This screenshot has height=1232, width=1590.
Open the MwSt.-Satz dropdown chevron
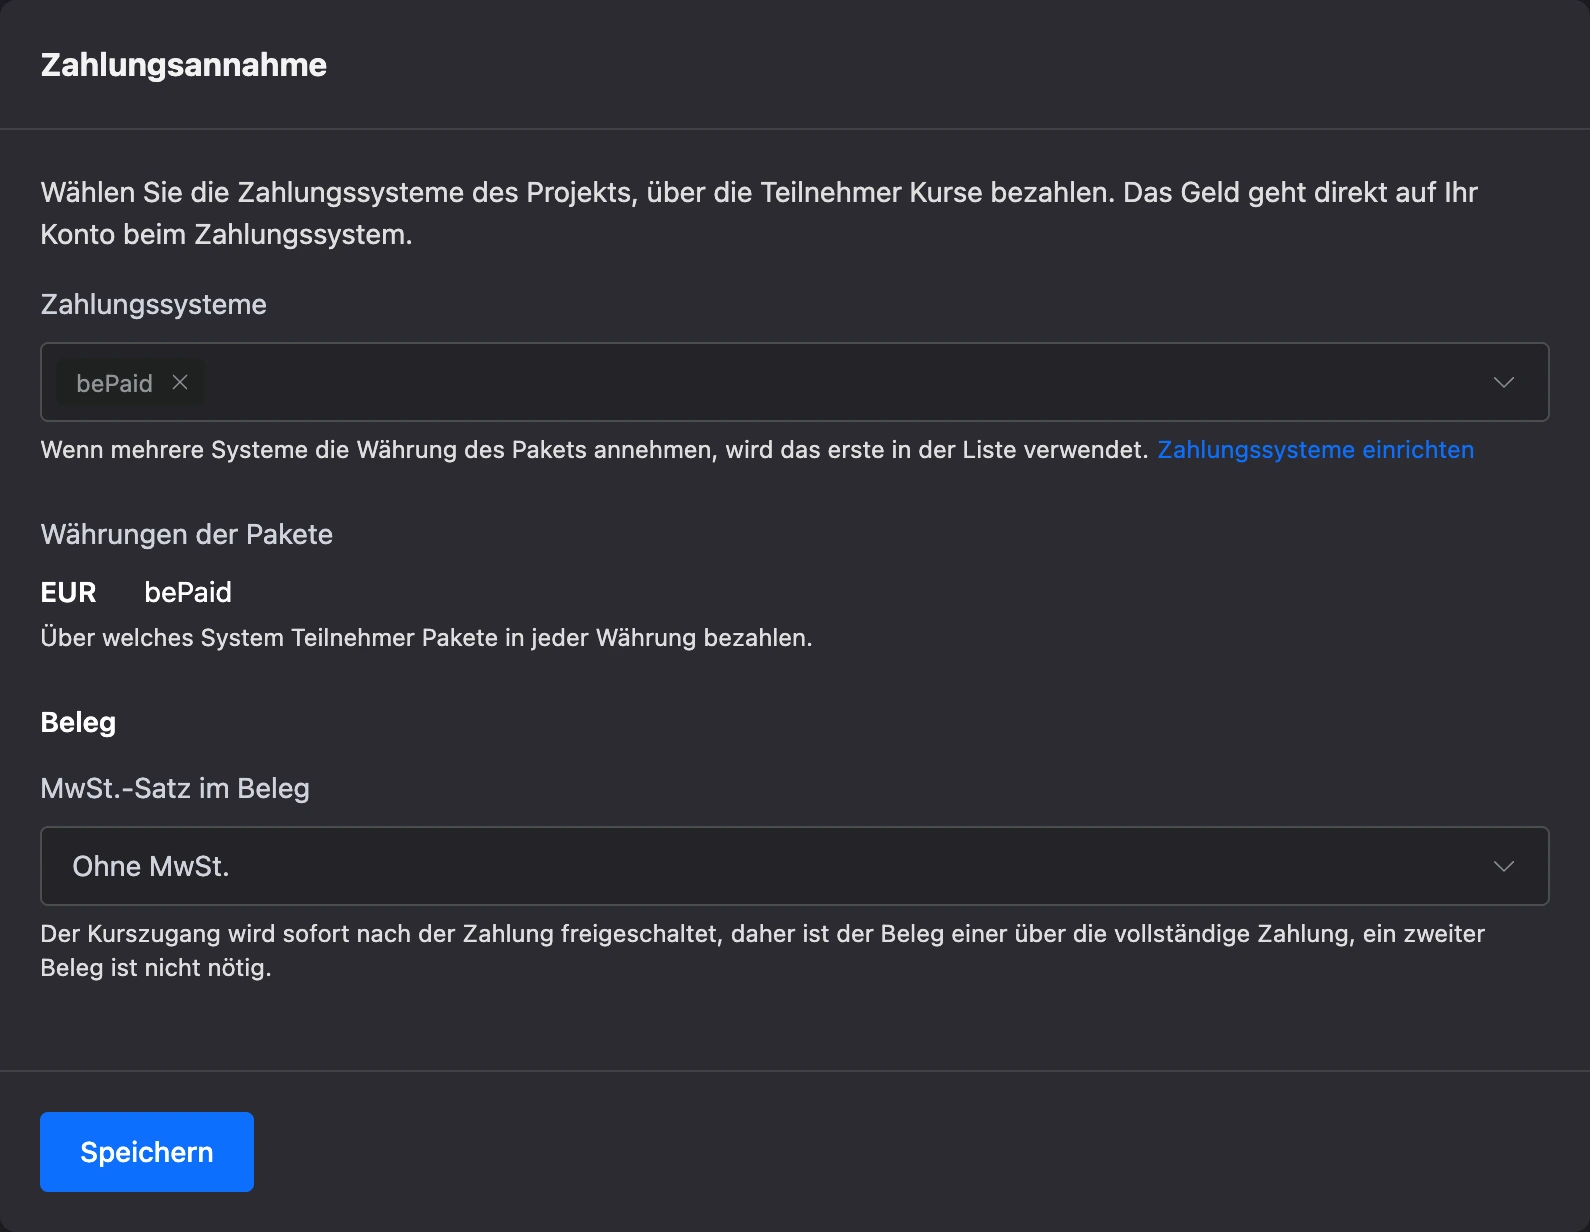click(x=1503, y=866)
